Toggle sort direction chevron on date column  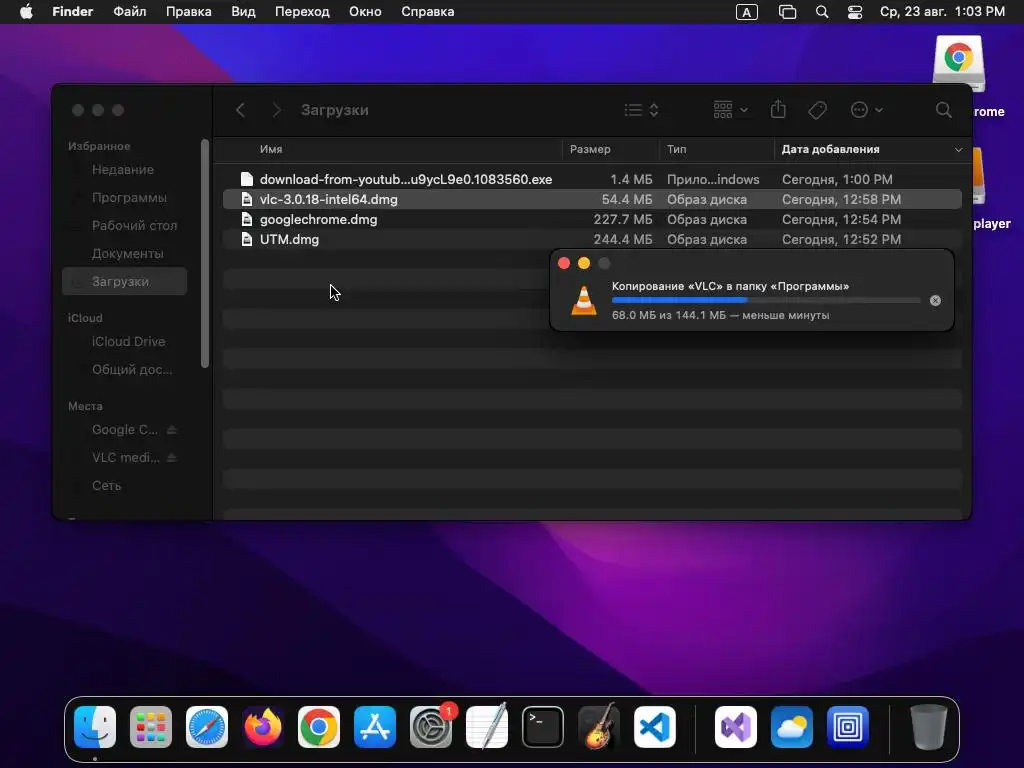pos(958,150)
